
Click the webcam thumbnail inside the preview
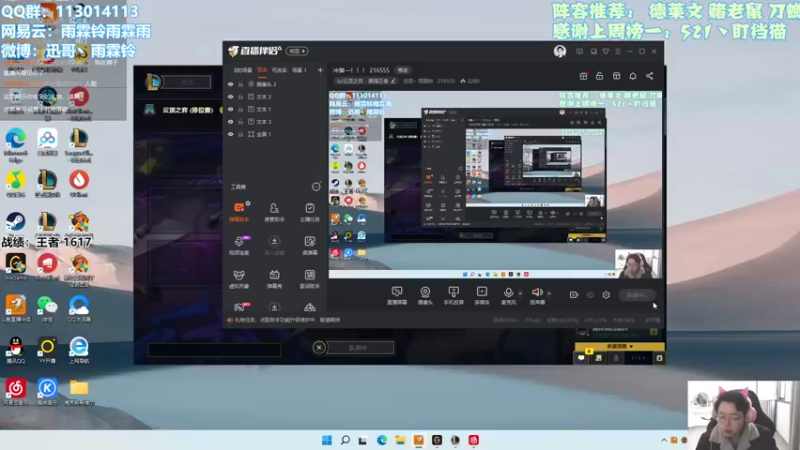pyautogui.click(x=638, y=264)
